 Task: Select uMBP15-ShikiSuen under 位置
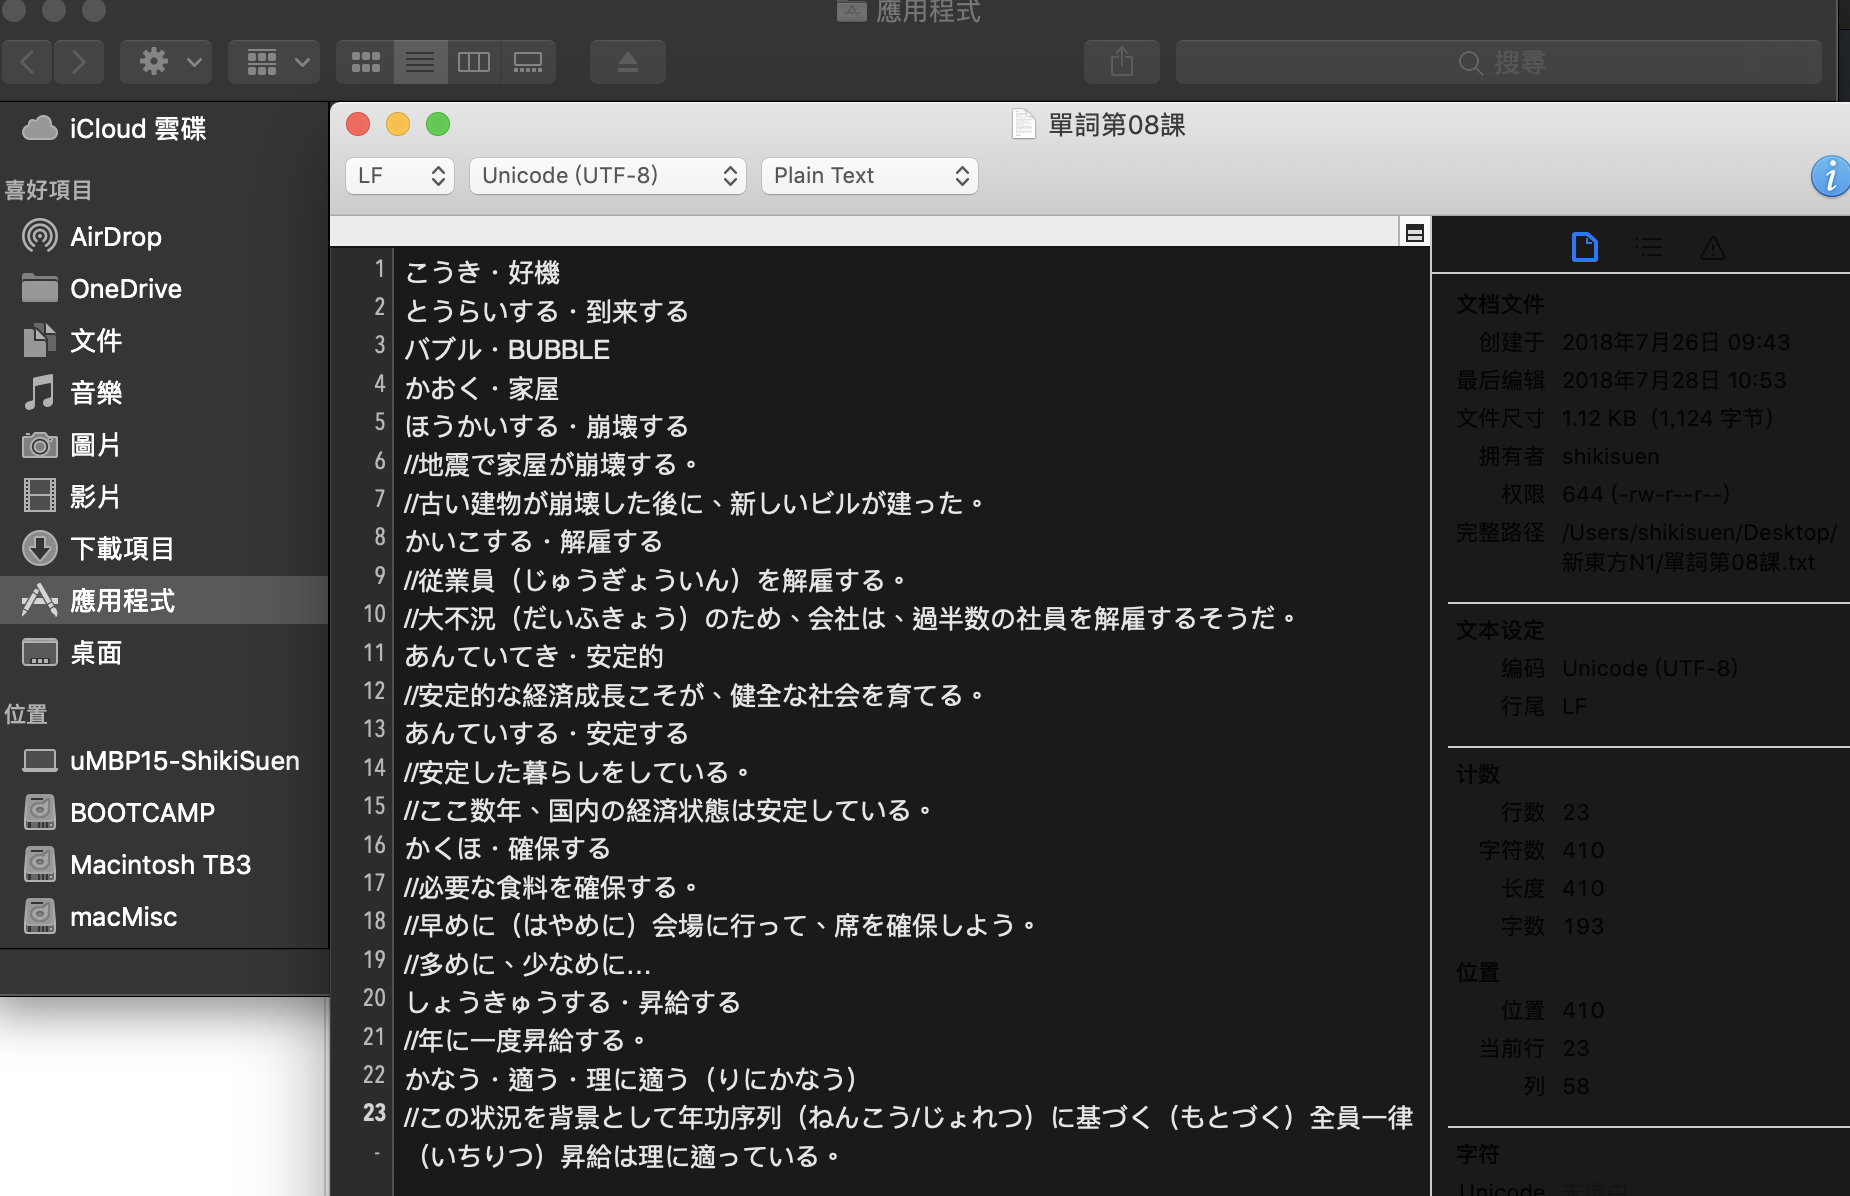164,761
